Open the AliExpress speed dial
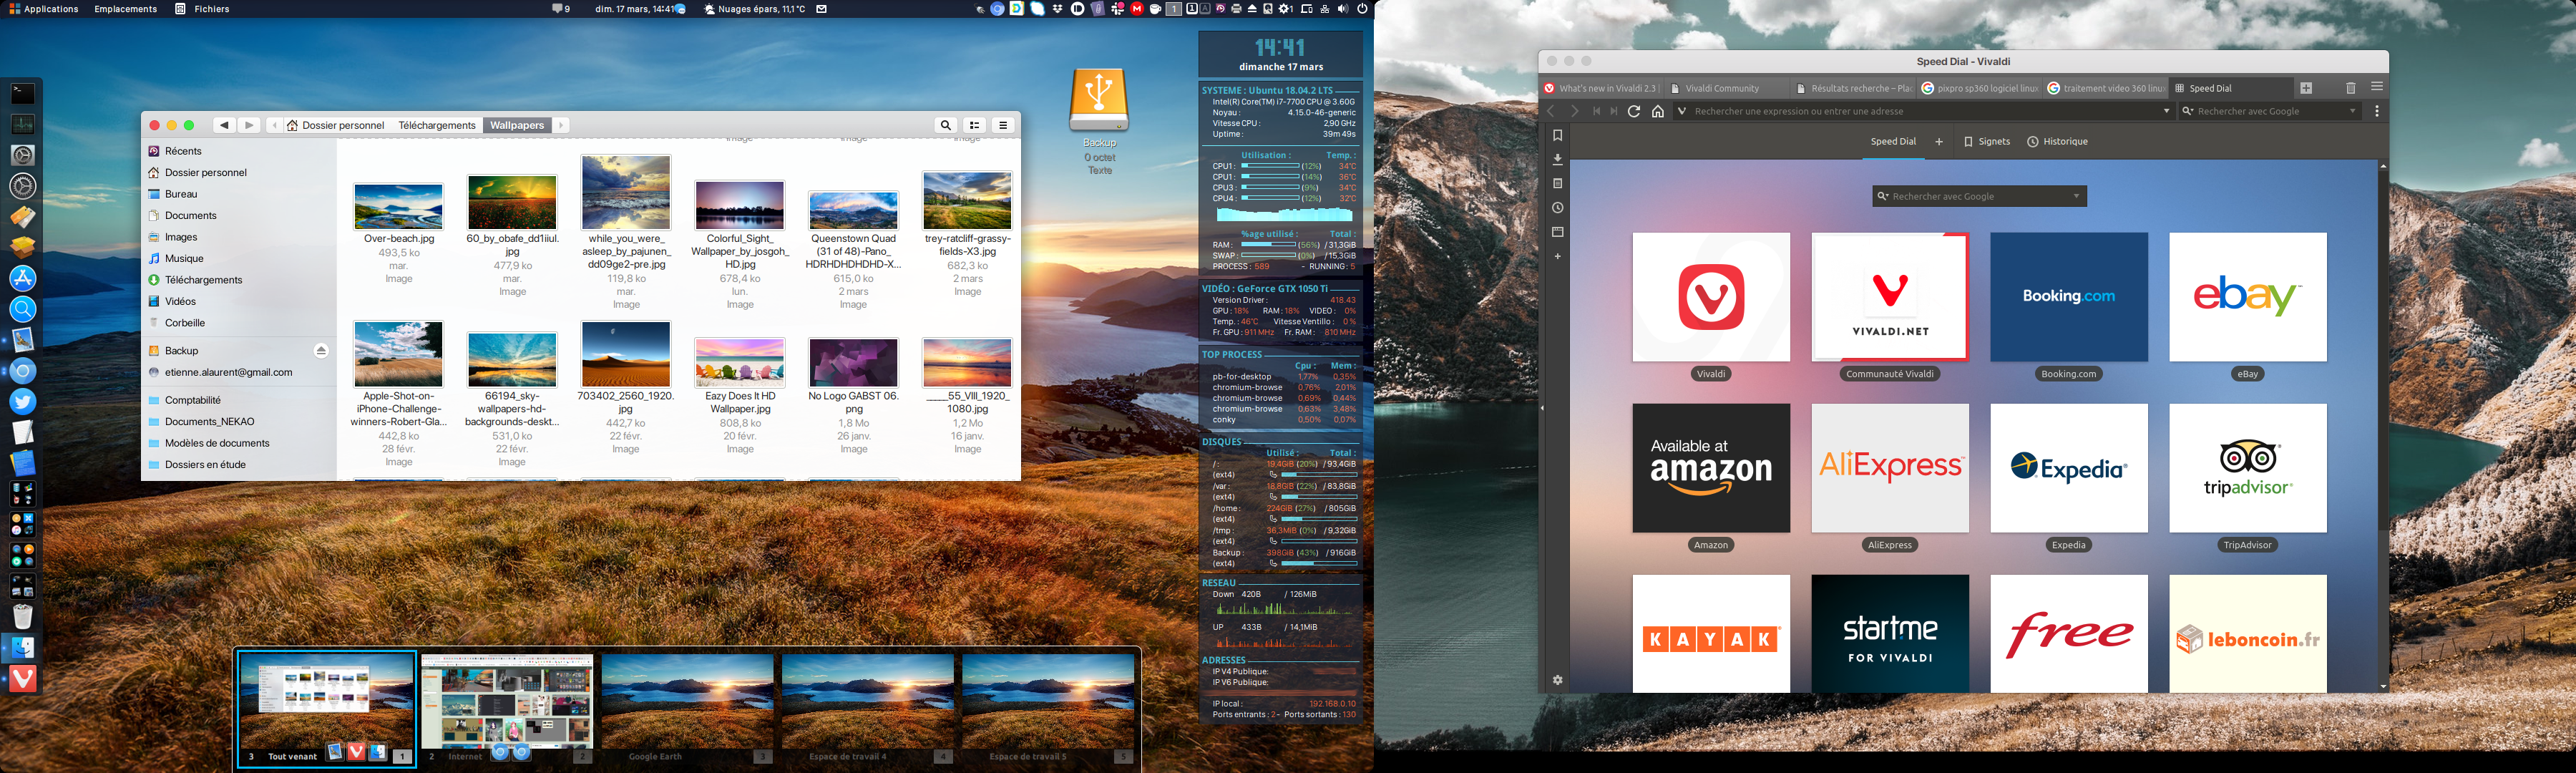The height and width of the screenshot is (773, 2576). [1889, 468]
